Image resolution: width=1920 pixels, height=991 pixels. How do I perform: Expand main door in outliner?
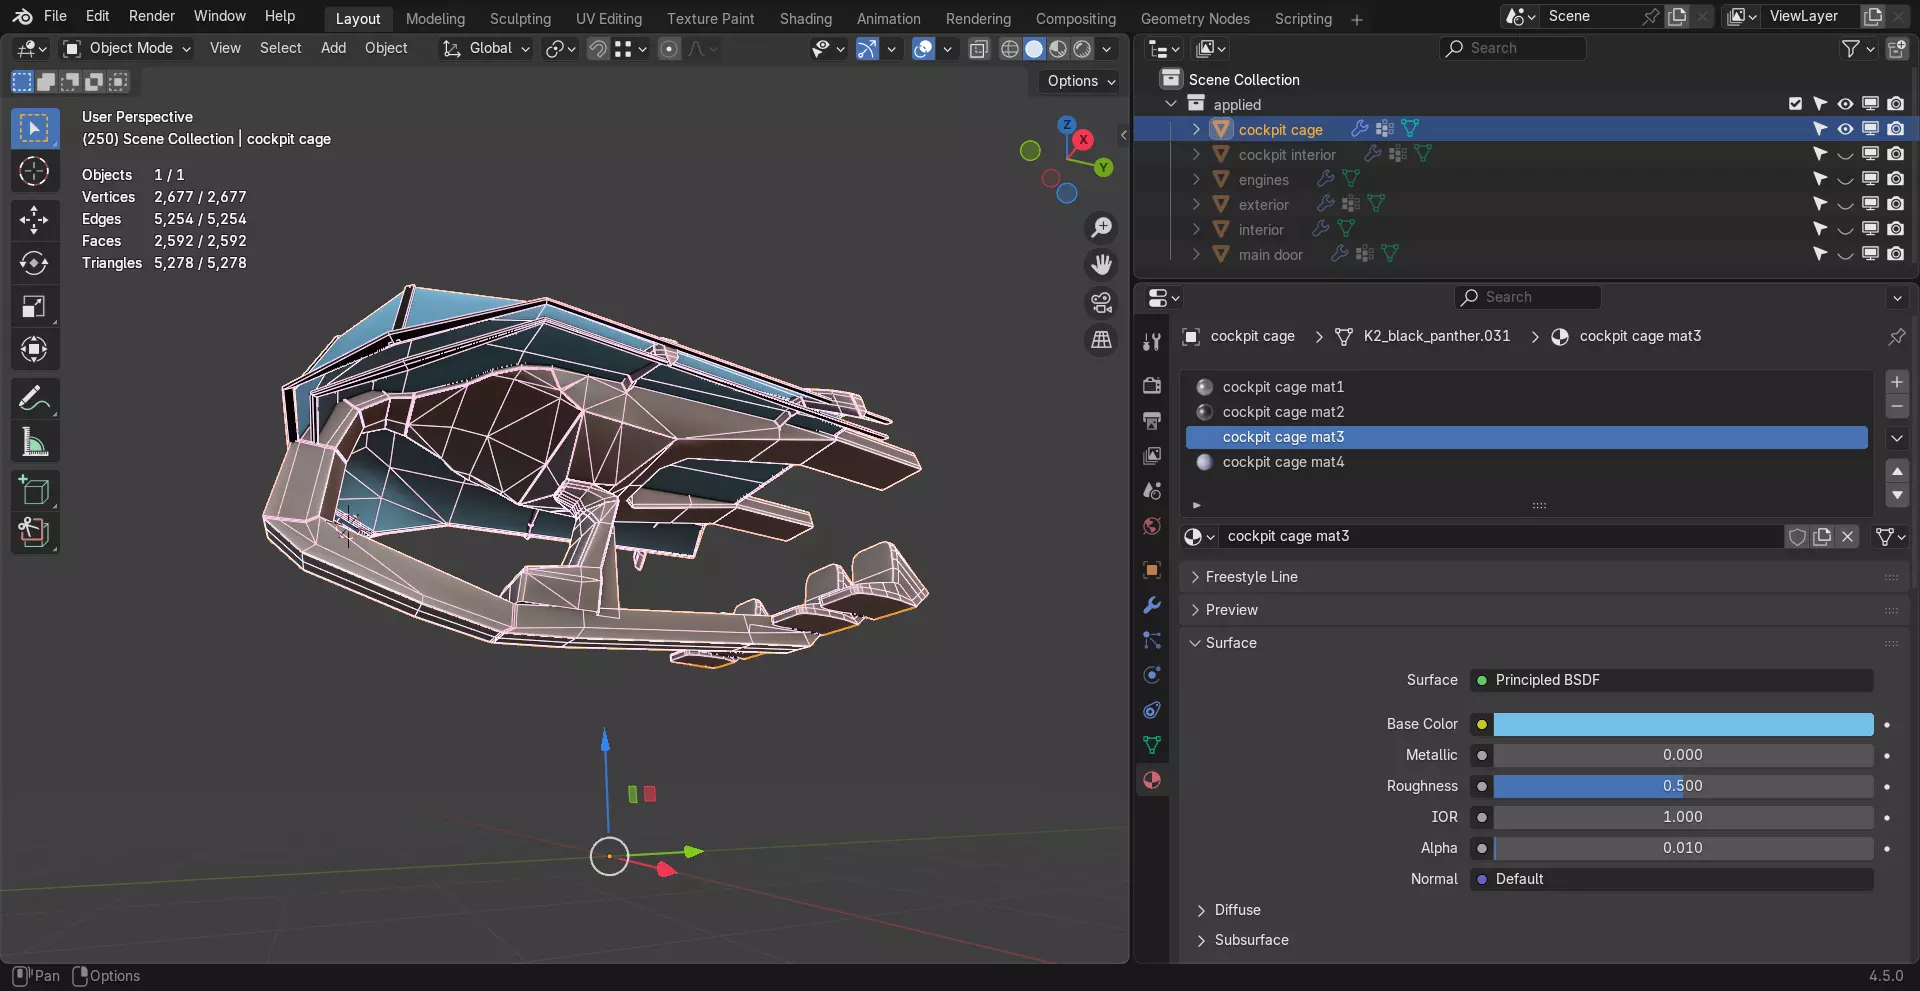1196,254
